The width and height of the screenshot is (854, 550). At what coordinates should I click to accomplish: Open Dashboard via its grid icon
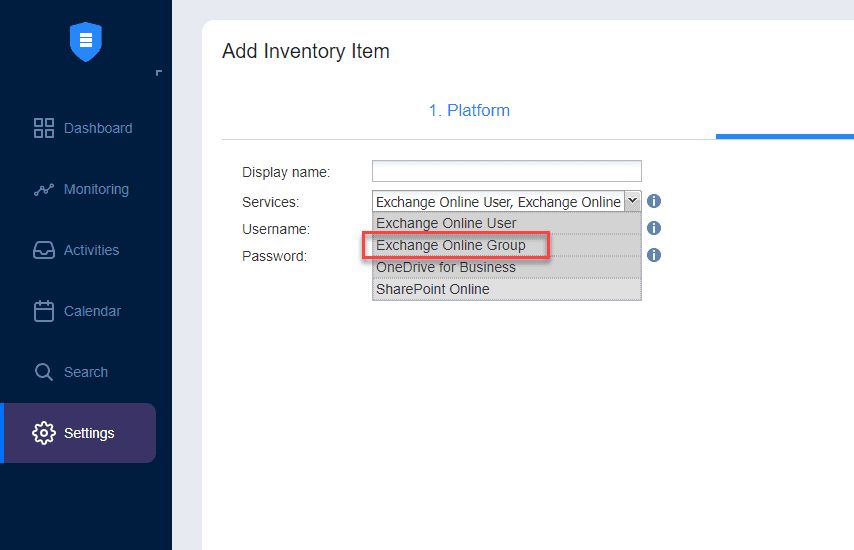click(44, 128)
